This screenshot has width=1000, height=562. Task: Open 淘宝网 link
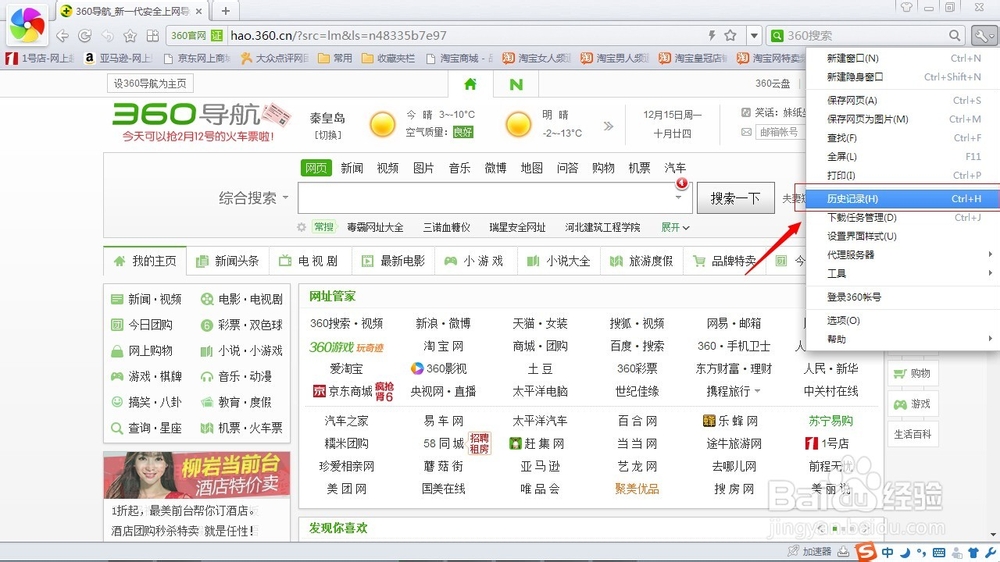tap(443, 346)
